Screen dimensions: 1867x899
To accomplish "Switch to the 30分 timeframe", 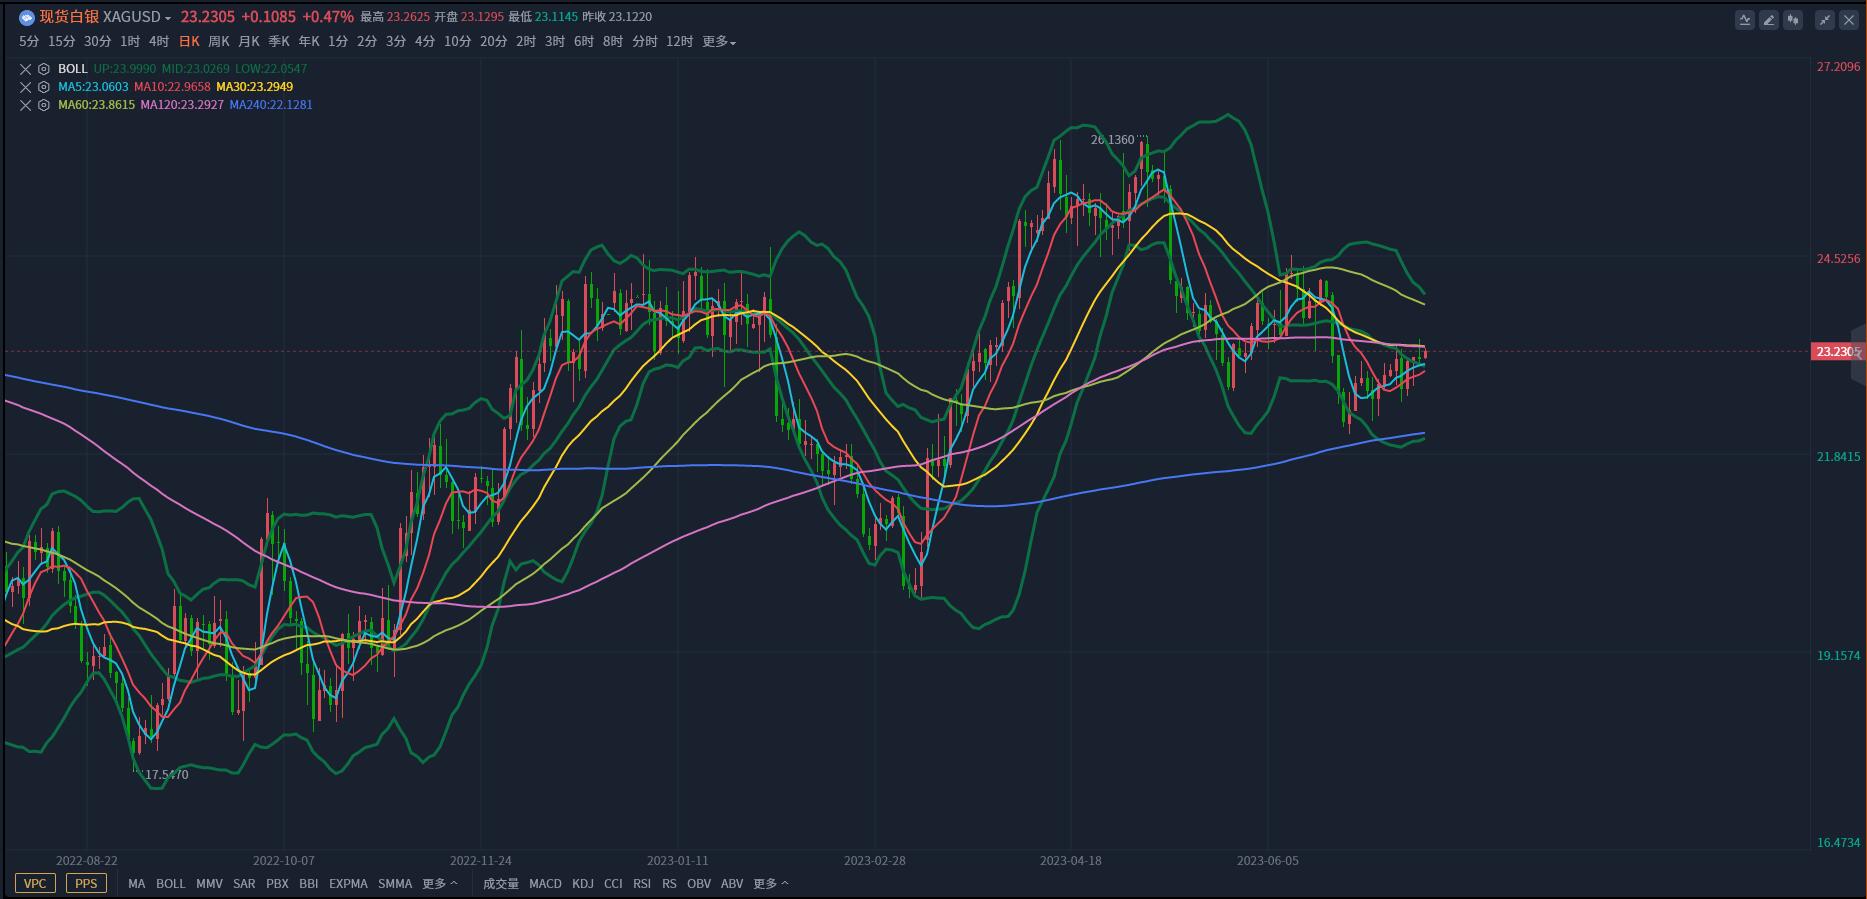I will click(x=98, y=42).
